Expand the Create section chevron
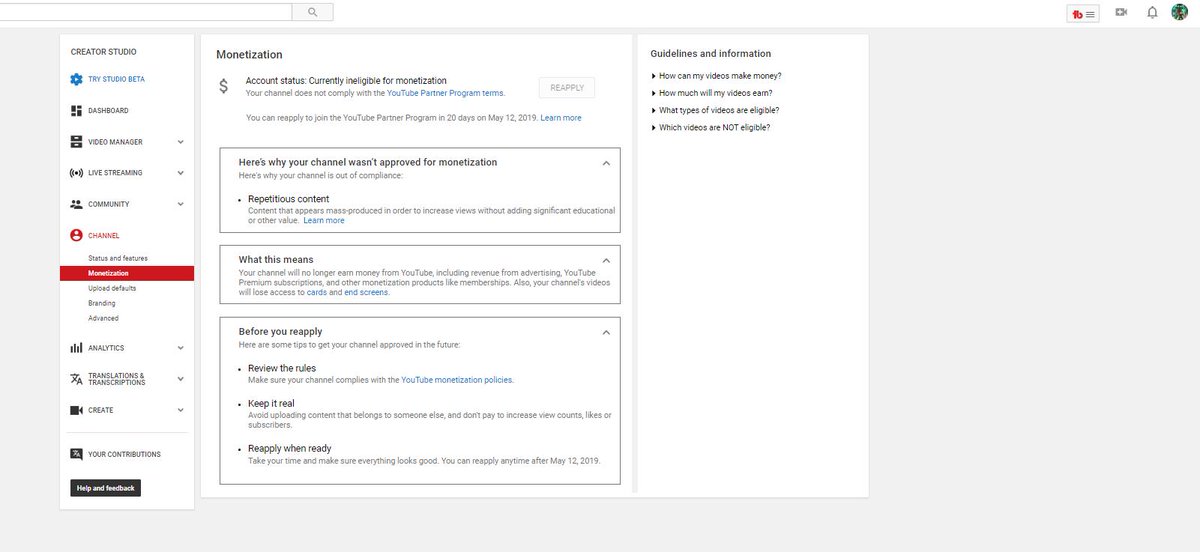The image size is (1200, 552). (180, 410)
